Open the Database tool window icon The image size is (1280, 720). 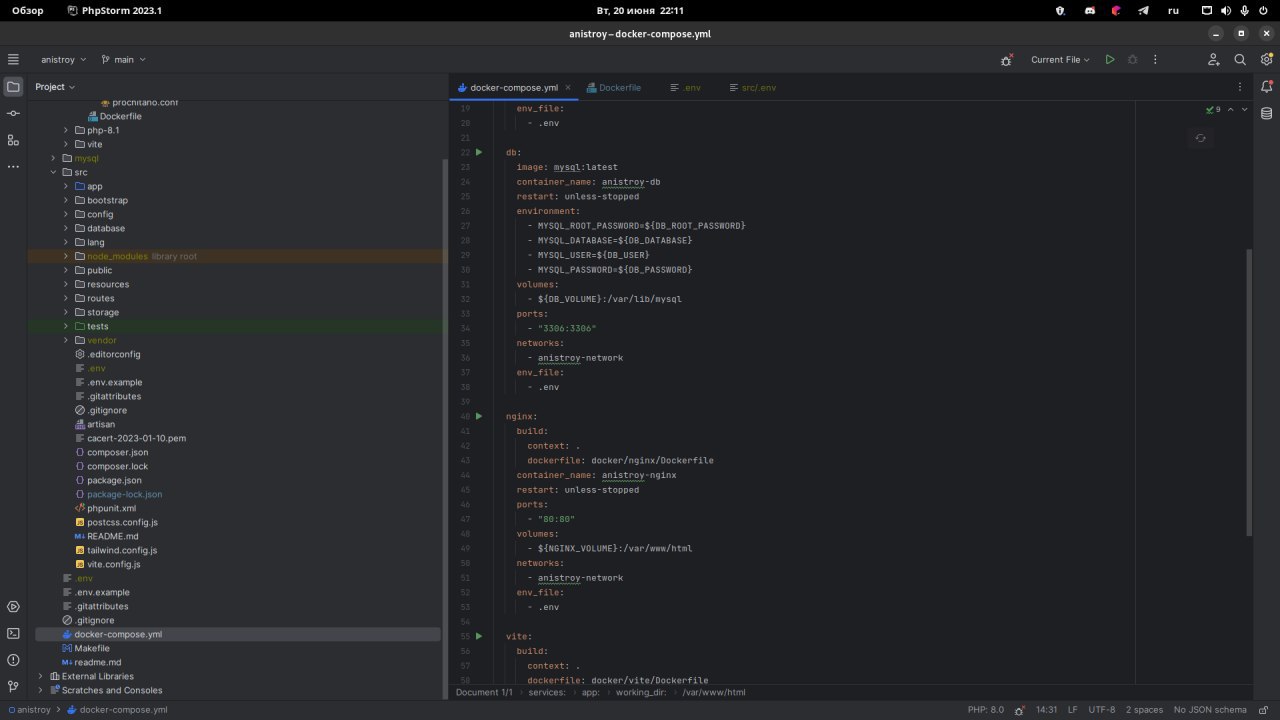pyautogui.click(x=1267, y=113)
